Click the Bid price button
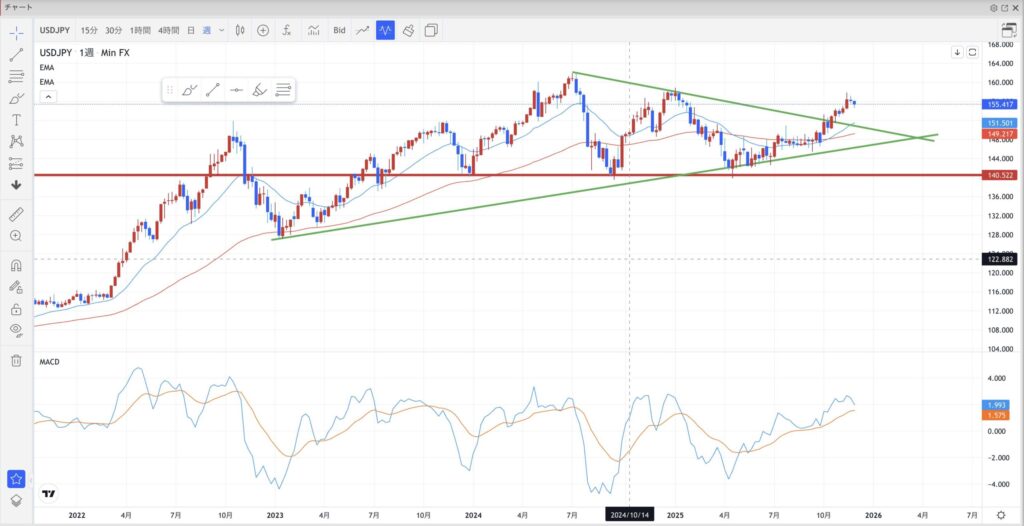The width and height of the screenshot is (1024, 526). pos(339,30)
